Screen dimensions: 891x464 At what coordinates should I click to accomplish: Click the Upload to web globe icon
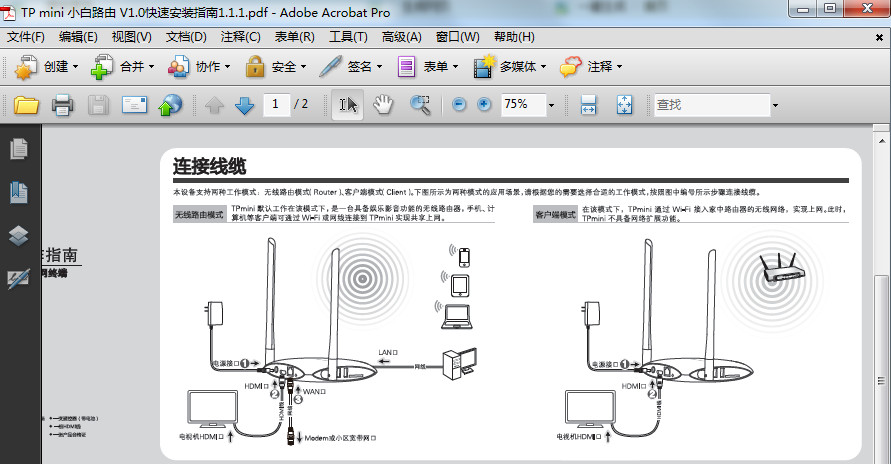(170, 105)
